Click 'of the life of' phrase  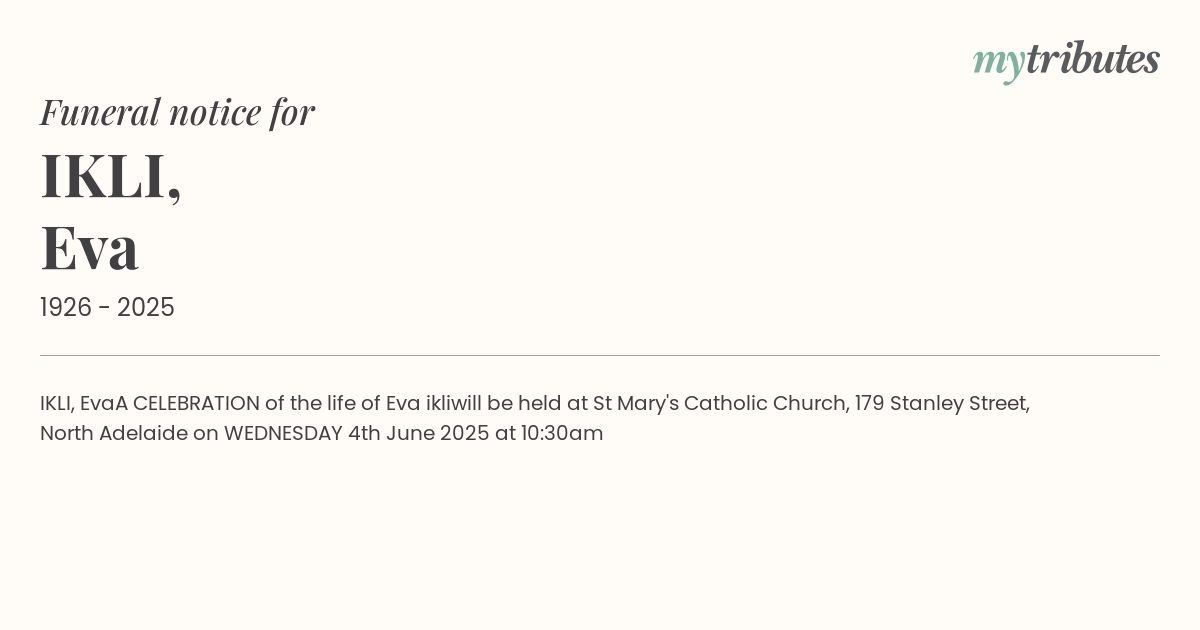pyautogui.click(x=323, y=403)
